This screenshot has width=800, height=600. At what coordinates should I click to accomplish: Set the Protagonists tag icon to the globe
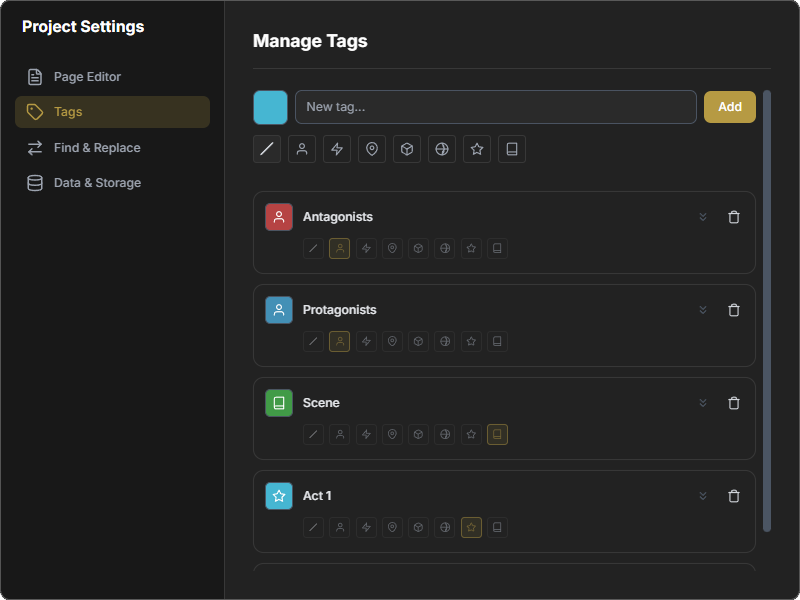[445, 341]
